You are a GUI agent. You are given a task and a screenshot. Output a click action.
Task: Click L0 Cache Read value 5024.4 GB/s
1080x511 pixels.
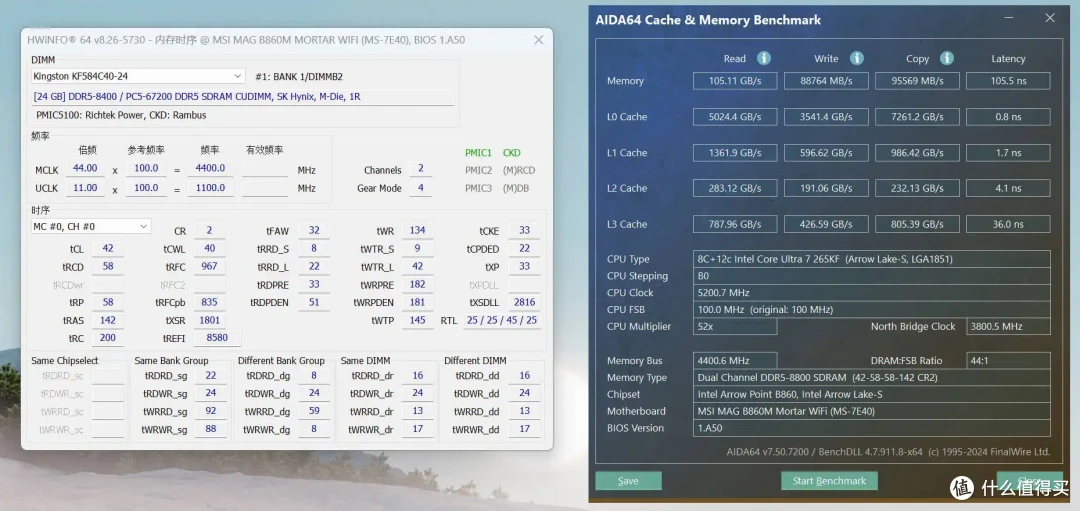coord(735,116)
